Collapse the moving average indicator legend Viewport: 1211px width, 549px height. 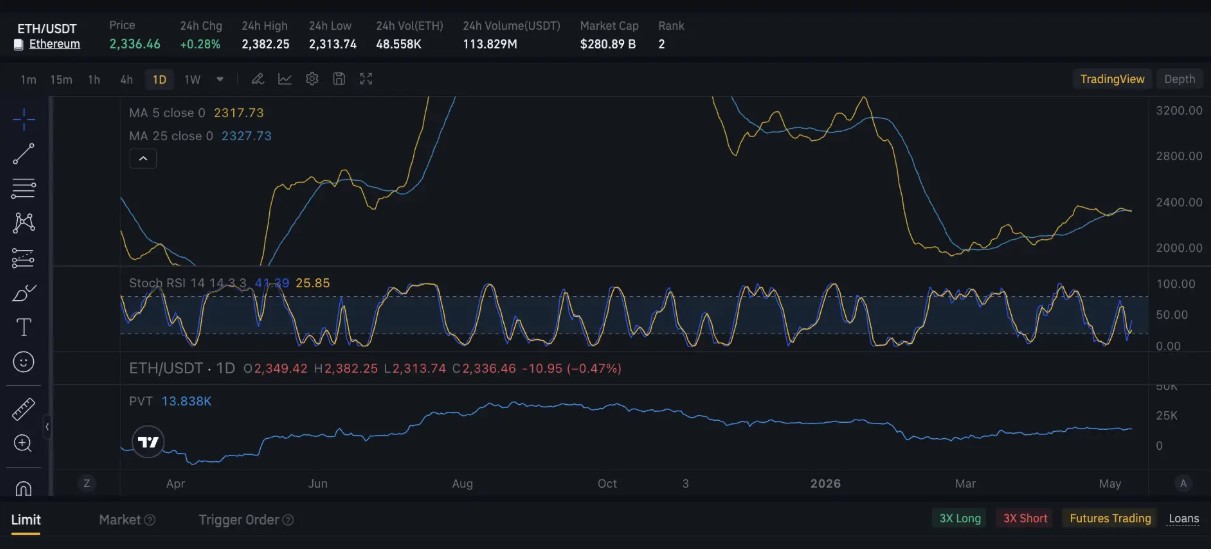tap(143, 158)
